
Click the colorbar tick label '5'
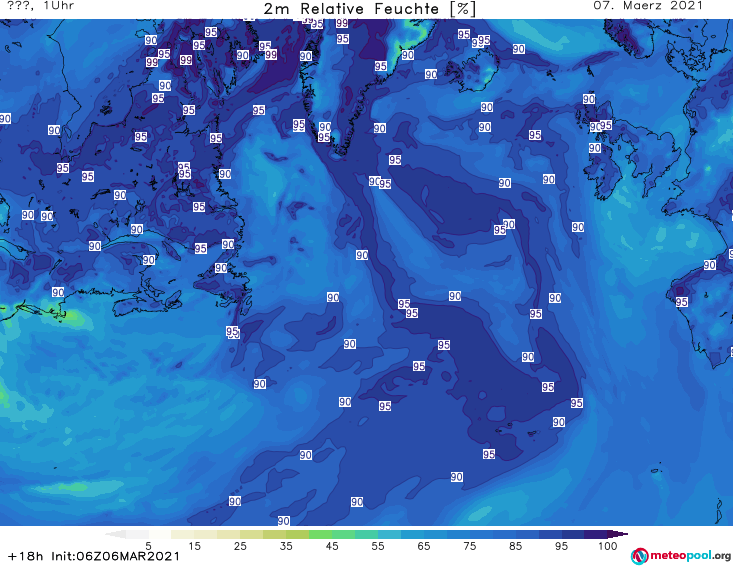[148, 546]
